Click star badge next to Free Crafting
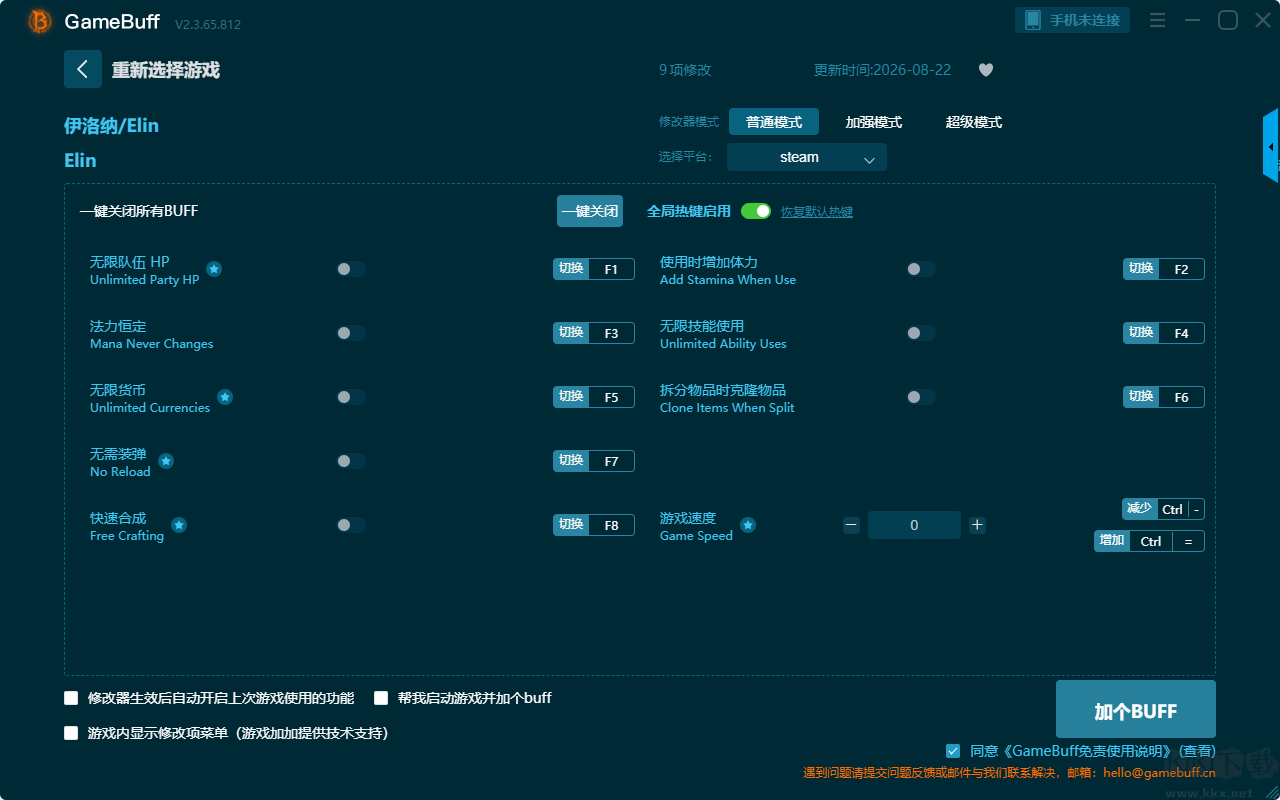This screenshot has width=1280, height=800. (179, 525)
